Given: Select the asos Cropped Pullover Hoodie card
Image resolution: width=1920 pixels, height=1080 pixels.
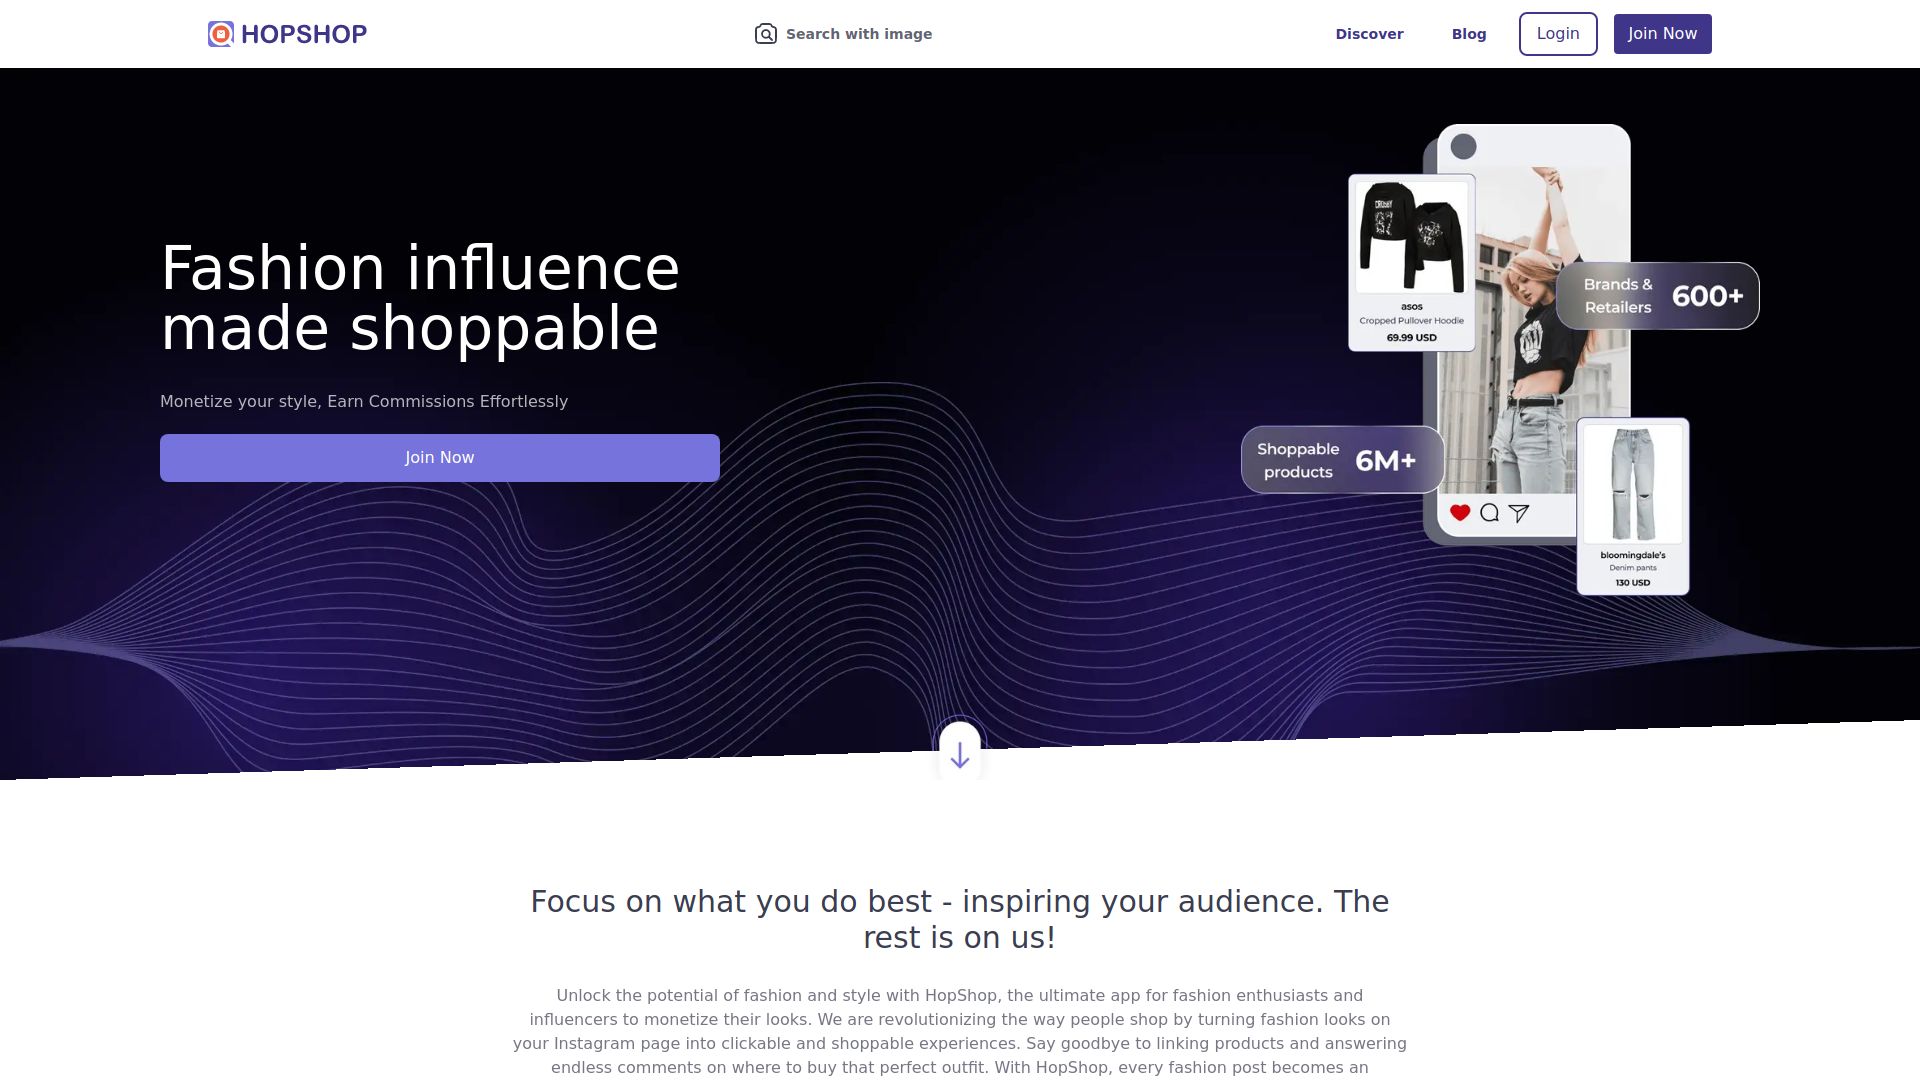Looking at the screenshot, I should pyautogui.click(x=1411, y=263).
